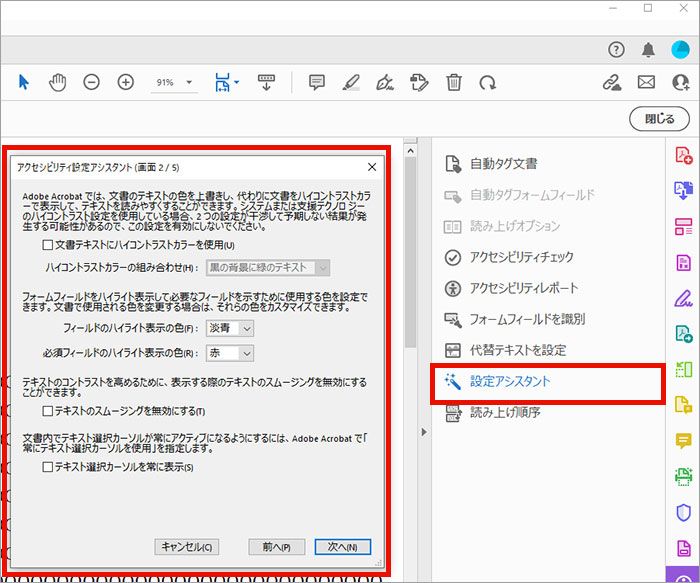The image size is (700, 583).
Task: Open green Compress PDF sidebar tool
Action: pyautogui.click(x=683, y=370)
